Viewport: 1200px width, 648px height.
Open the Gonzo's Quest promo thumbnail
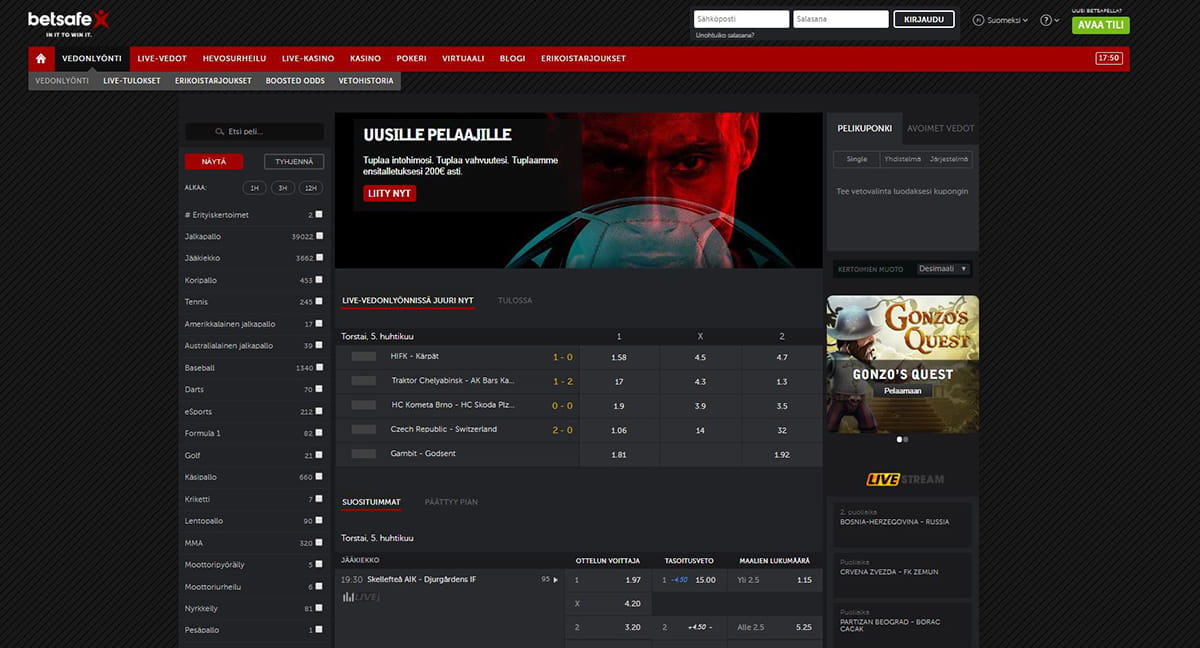903,364
